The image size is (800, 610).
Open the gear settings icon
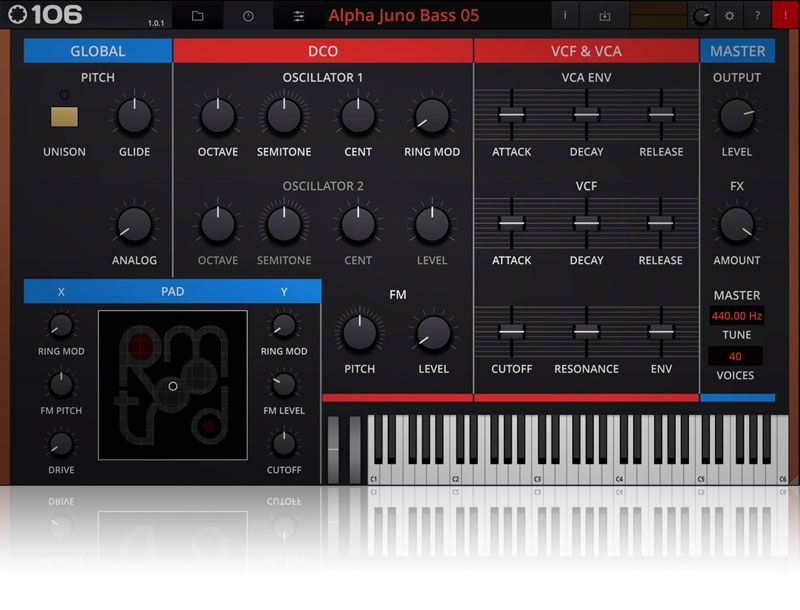coord(729,15)
